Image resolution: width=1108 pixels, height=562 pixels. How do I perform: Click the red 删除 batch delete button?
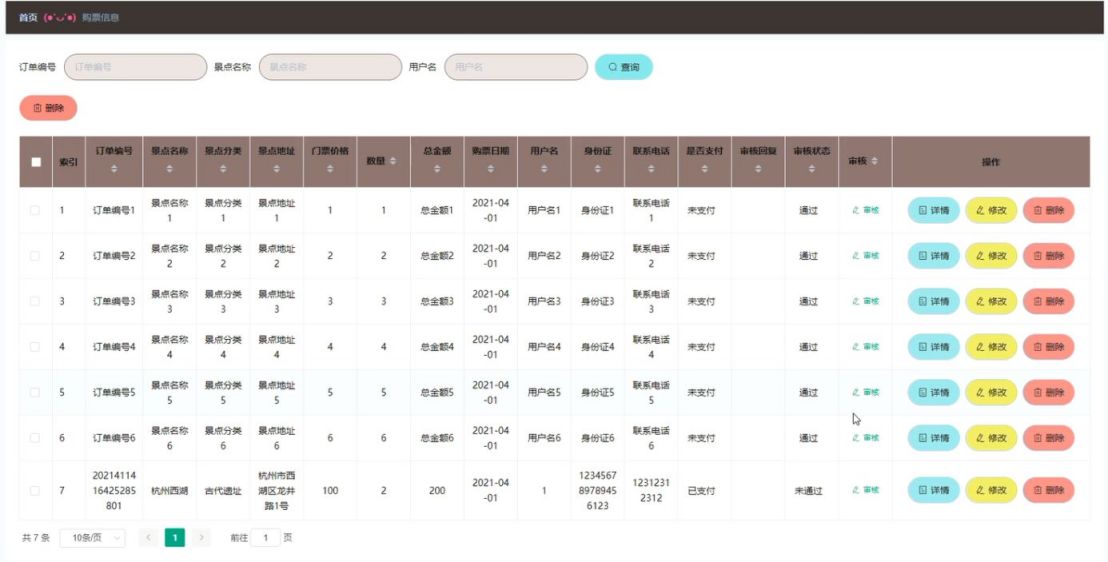[48, 108]
